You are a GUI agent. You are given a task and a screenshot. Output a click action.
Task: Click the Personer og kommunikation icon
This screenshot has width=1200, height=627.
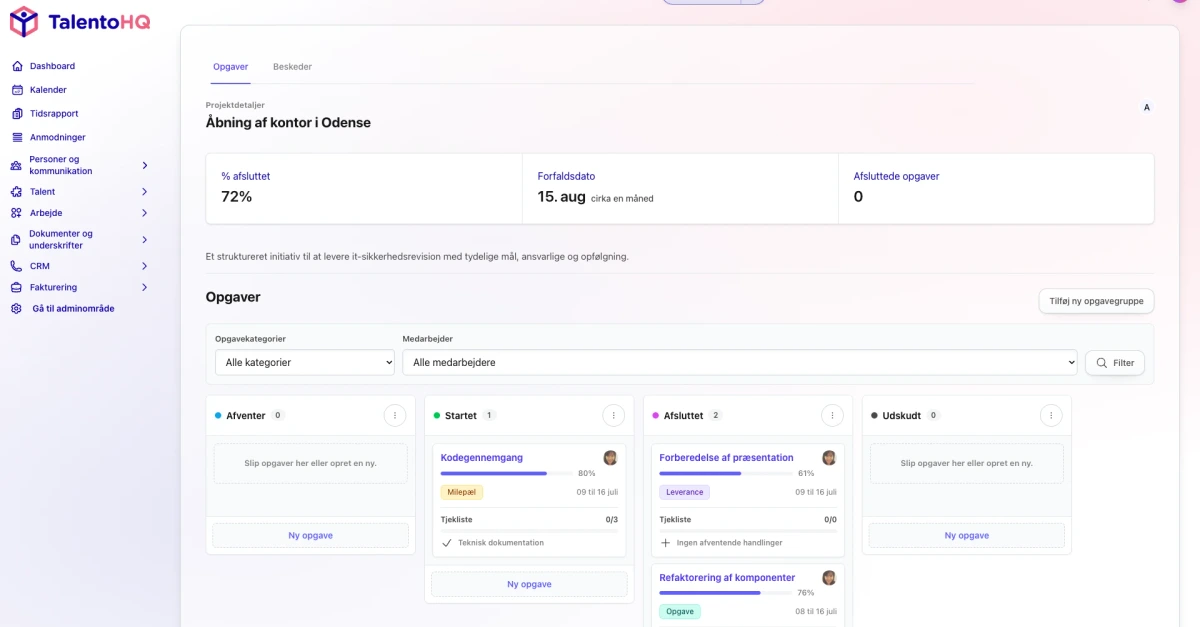tap(16, 166)
